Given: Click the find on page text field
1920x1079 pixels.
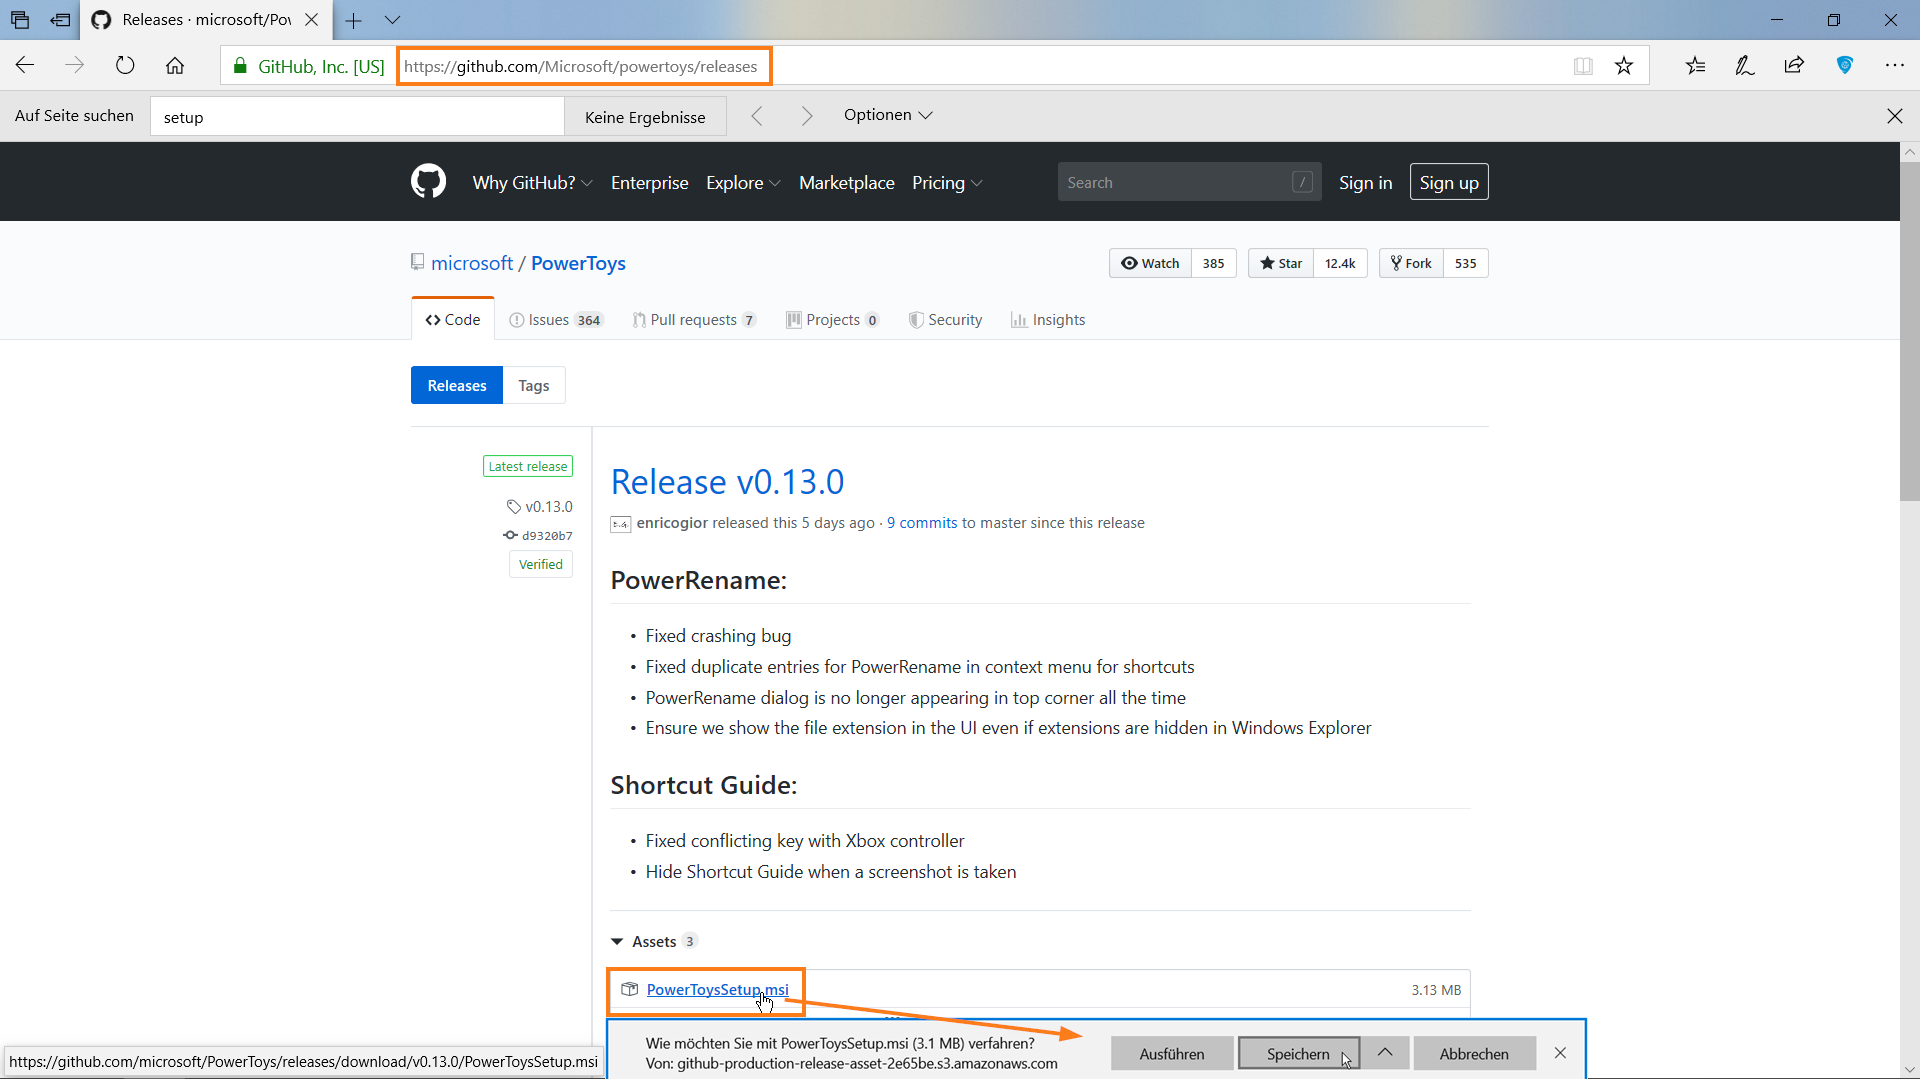Looking at the screenshot, I should click(357, 117).
